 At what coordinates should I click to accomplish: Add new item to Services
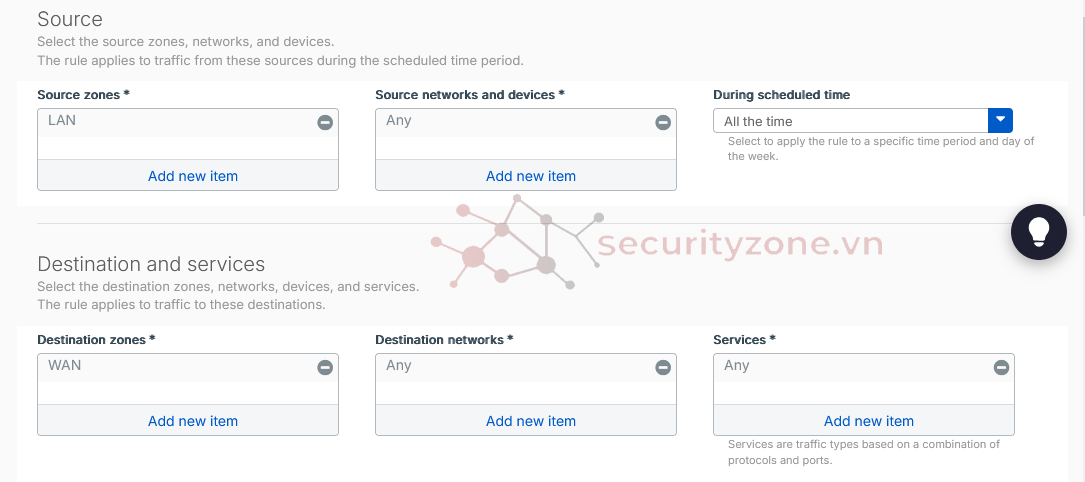tap(869, 421)
